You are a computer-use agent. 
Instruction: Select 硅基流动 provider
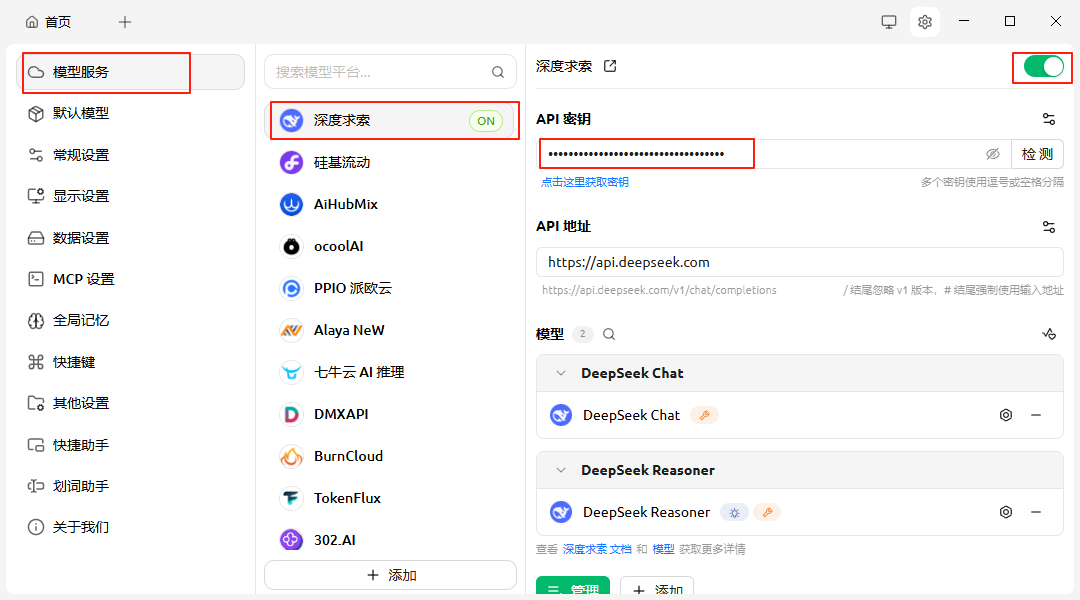coord(391,163)
